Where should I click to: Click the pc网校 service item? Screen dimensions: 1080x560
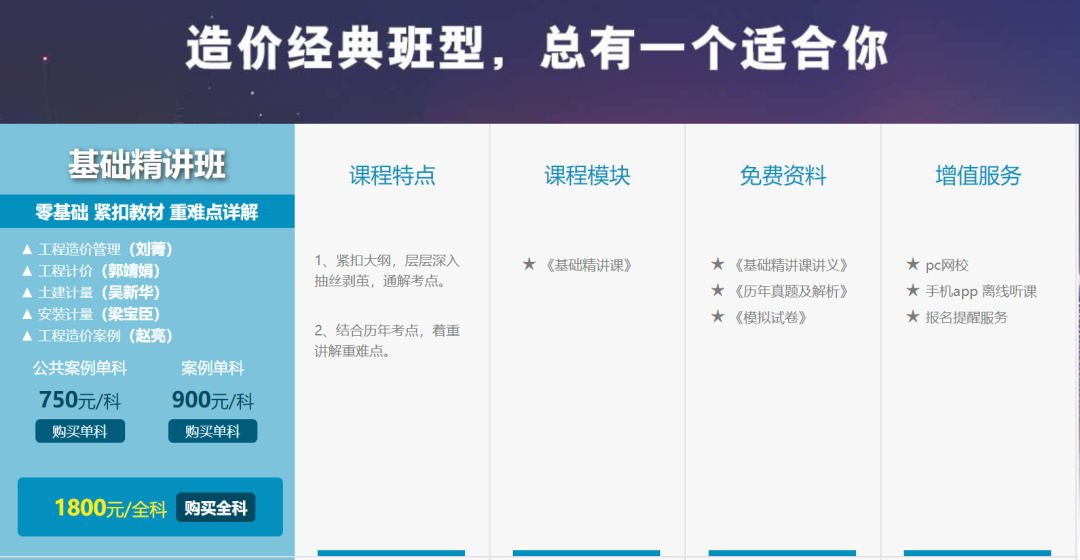[947, 265]
